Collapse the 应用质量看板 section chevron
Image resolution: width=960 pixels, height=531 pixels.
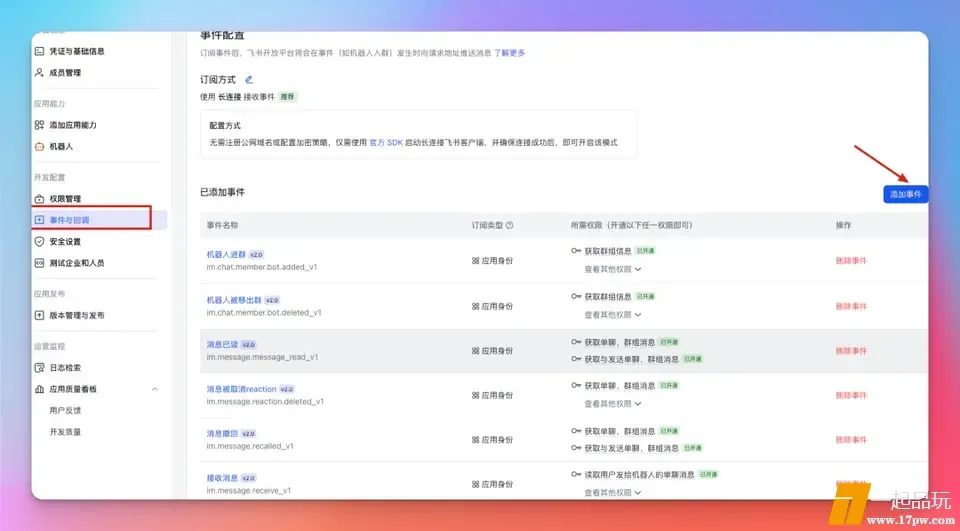pos(155,390)
